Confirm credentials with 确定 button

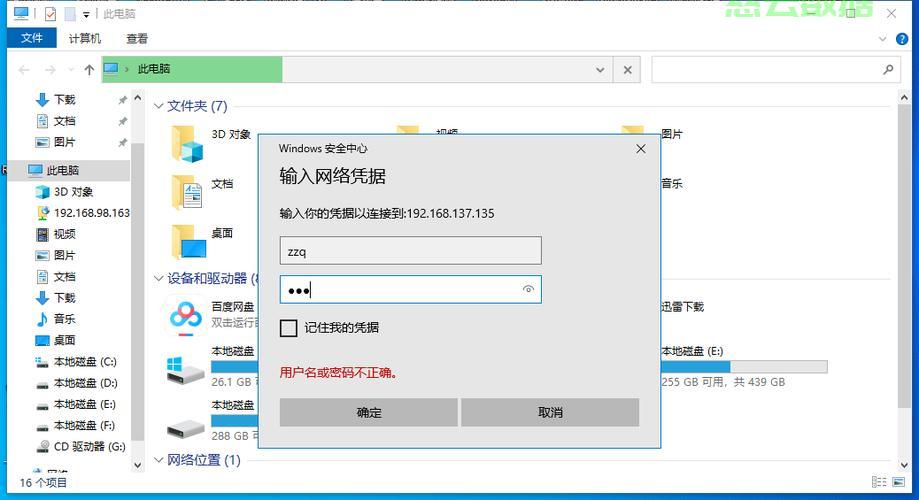[368, 413]
